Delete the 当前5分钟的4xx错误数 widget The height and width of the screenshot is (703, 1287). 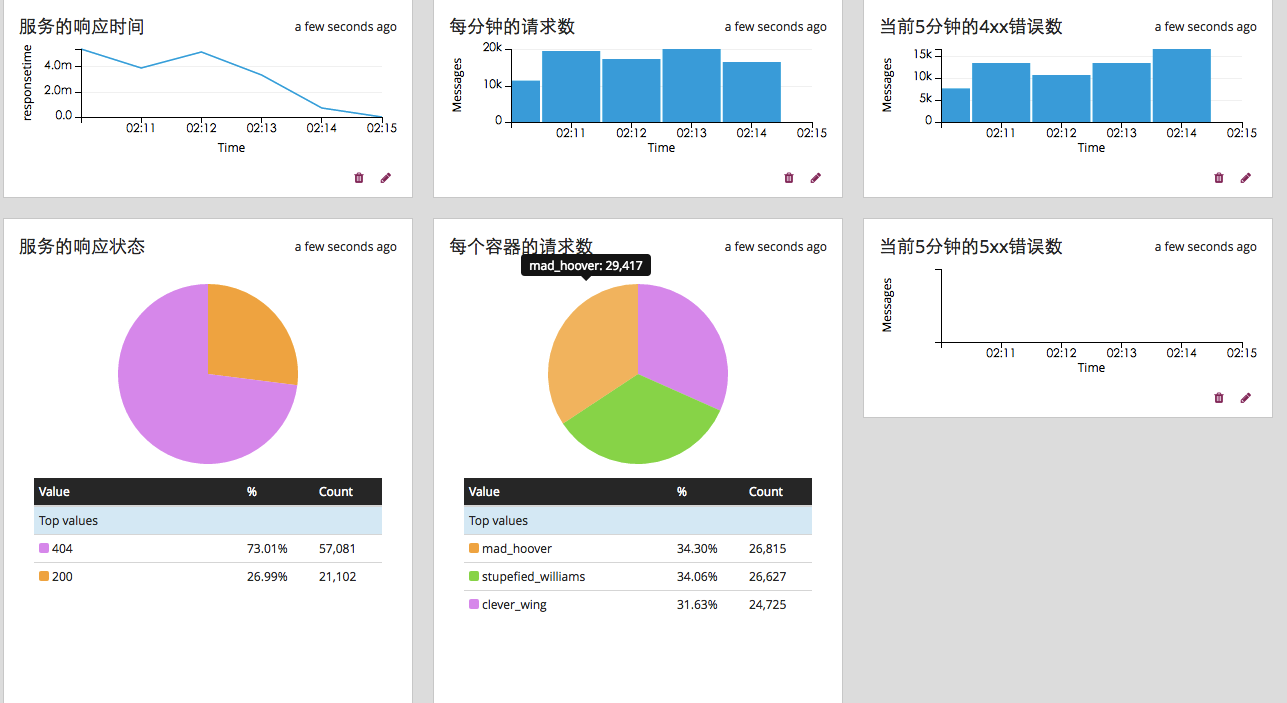point(1219,177)
